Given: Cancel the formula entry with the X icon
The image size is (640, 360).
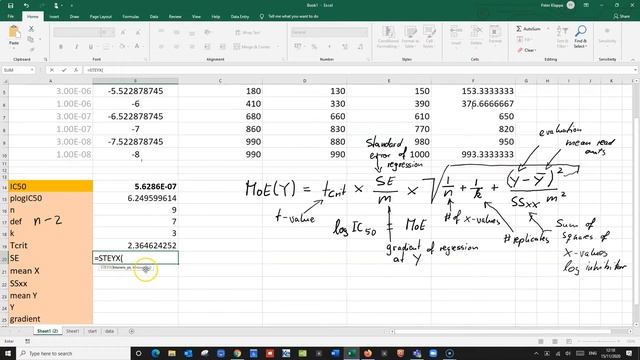Looking at the screenshot, I should click(52, 70).
